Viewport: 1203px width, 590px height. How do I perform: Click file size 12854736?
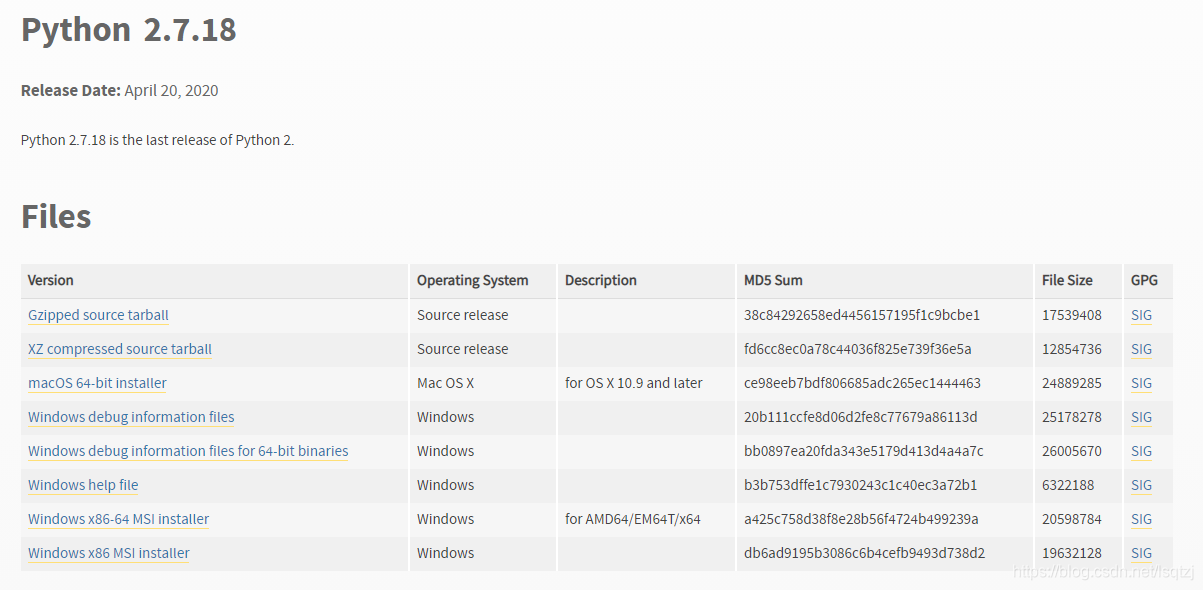1072,349
